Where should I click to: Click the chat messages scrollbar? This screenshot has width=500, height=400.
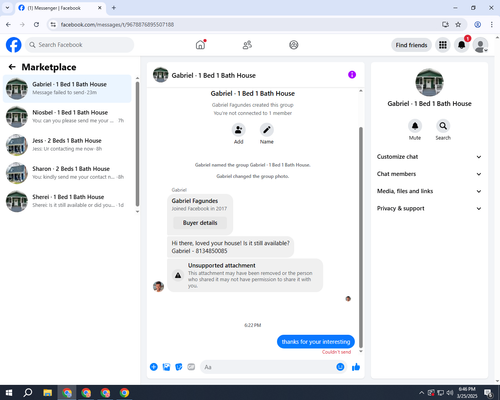[361, 237]
